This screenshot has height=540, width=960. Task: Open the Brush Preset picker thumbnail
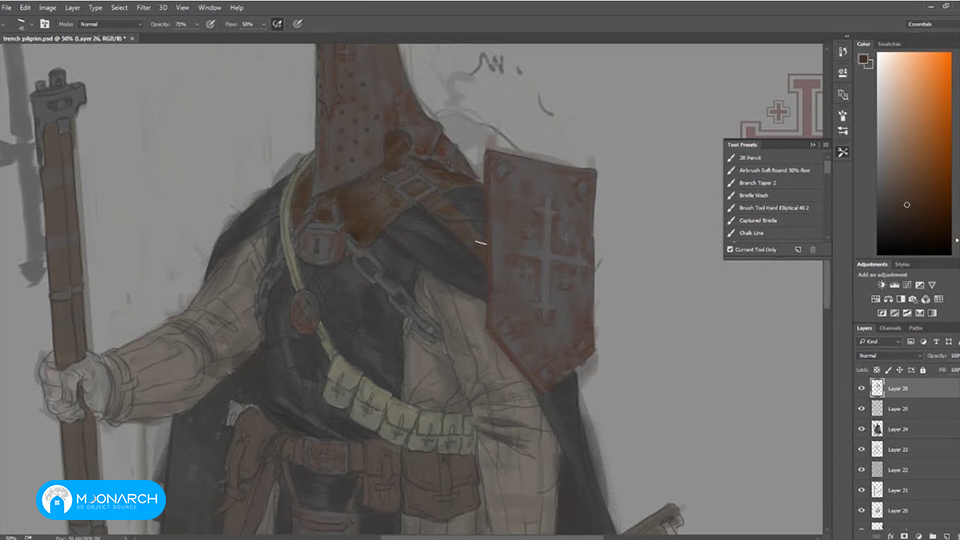point(21,24)
